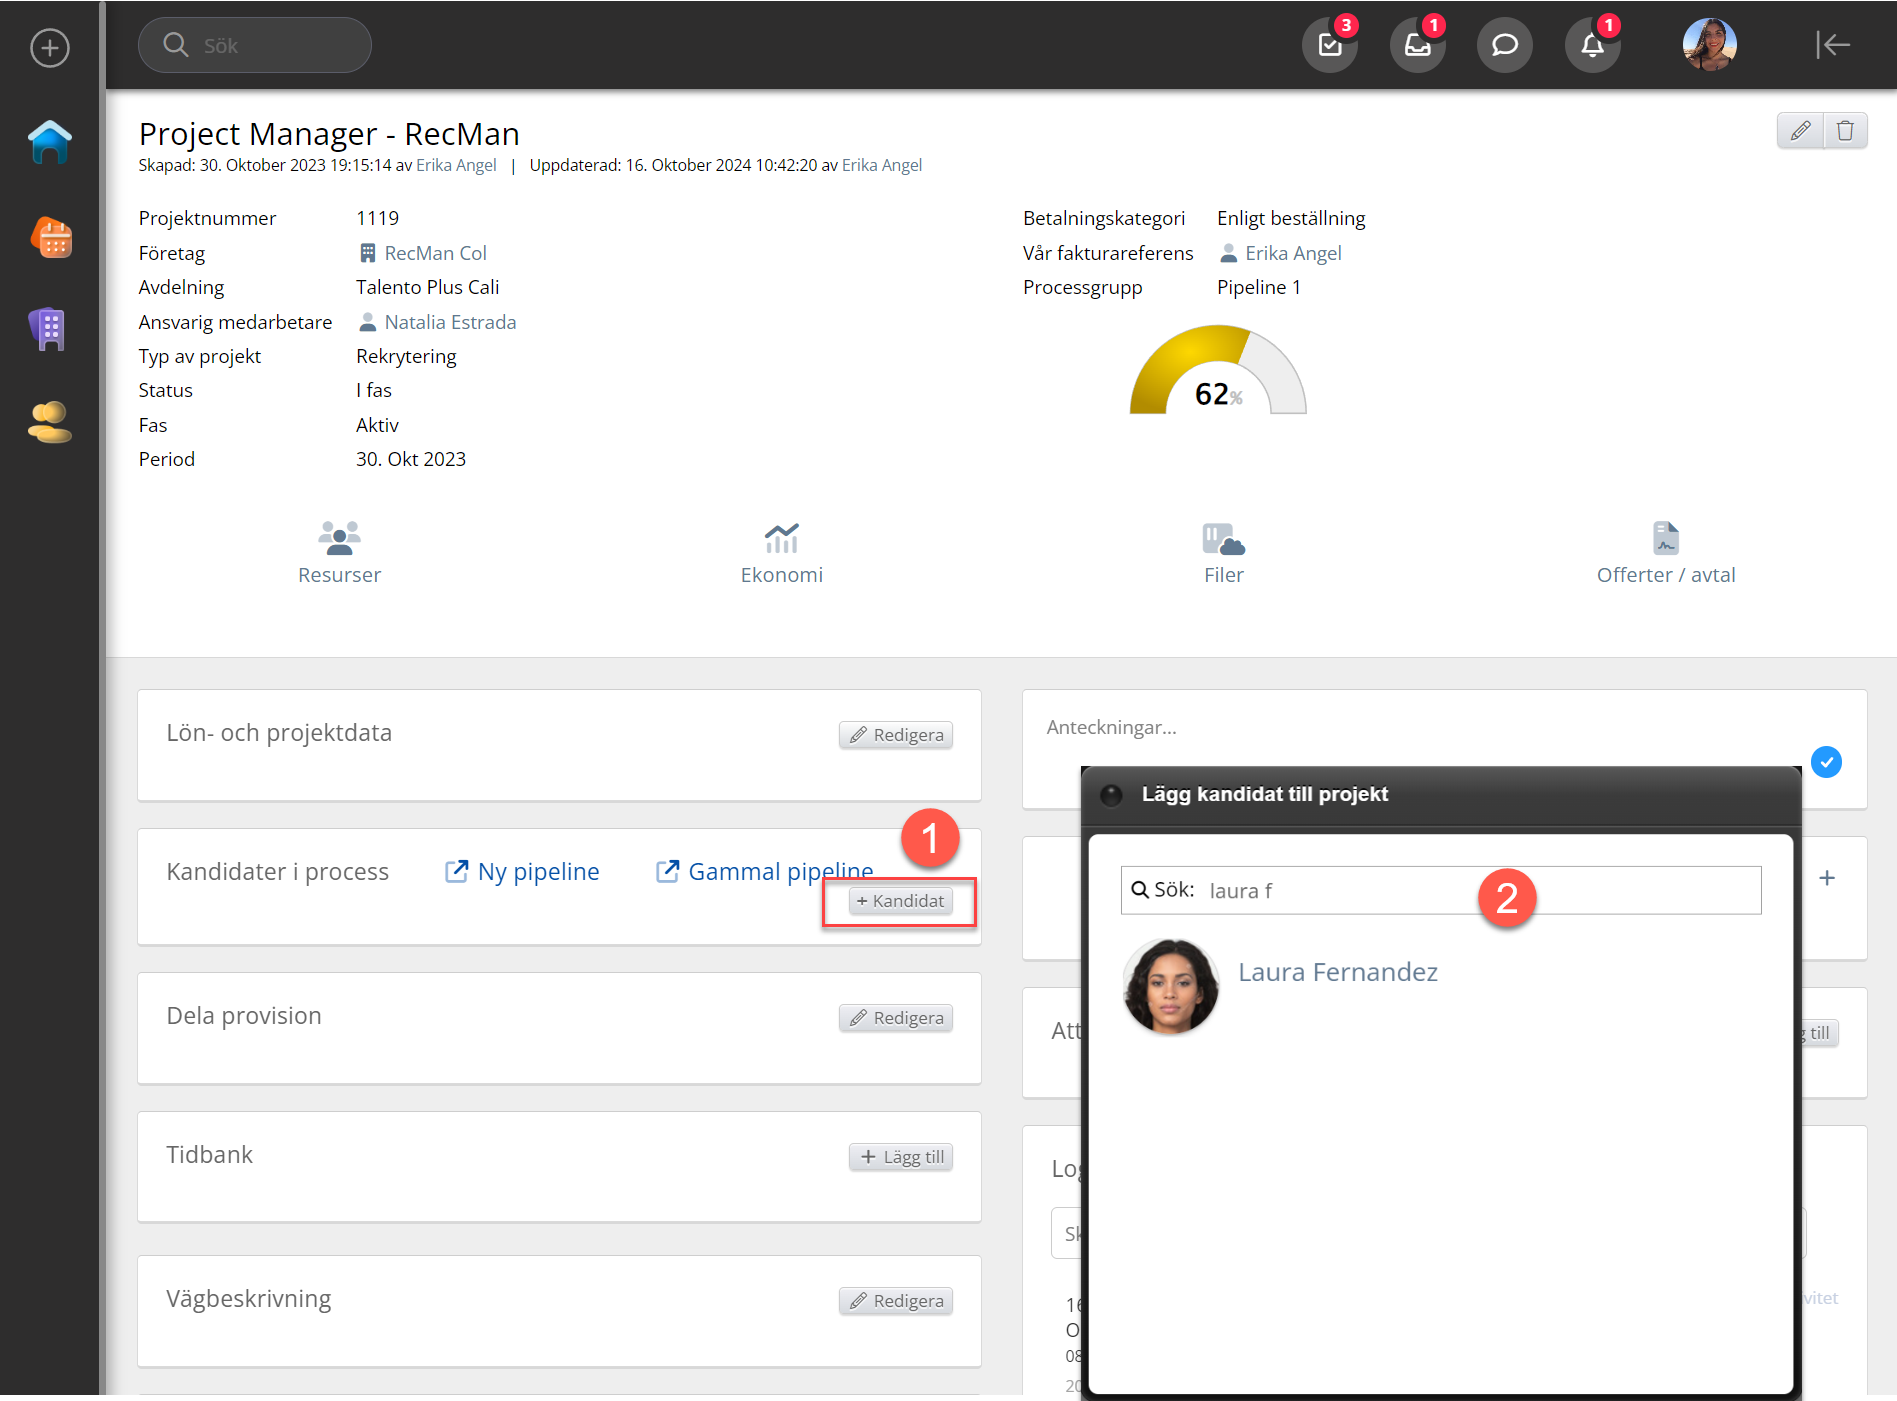
Task: Open the purple building sidebar icon
Action: point(48,328)
